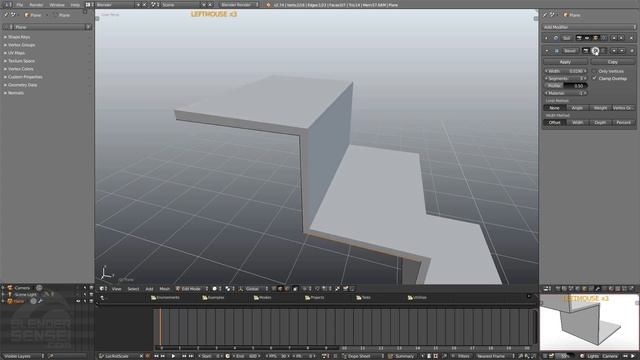Click the Bevel Width value field
Screen dimensions: 640x360
(x=566, y=71)
